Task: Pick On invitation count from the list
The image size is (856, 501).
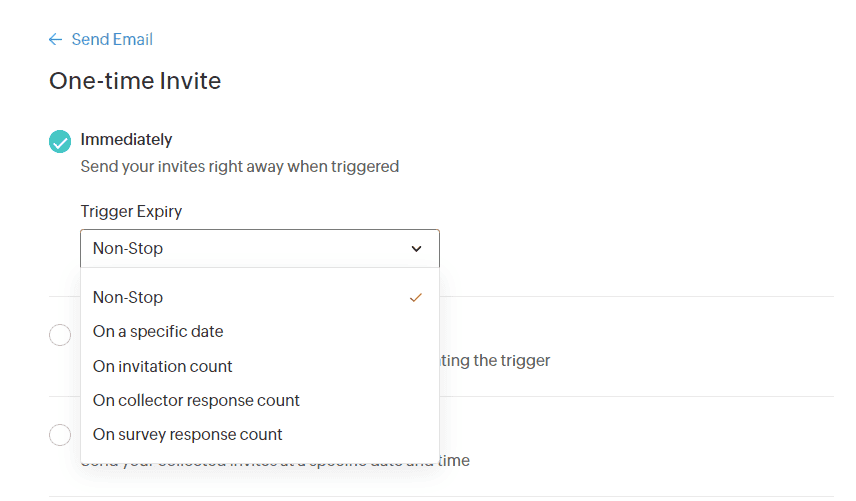Action: [163, 366]
